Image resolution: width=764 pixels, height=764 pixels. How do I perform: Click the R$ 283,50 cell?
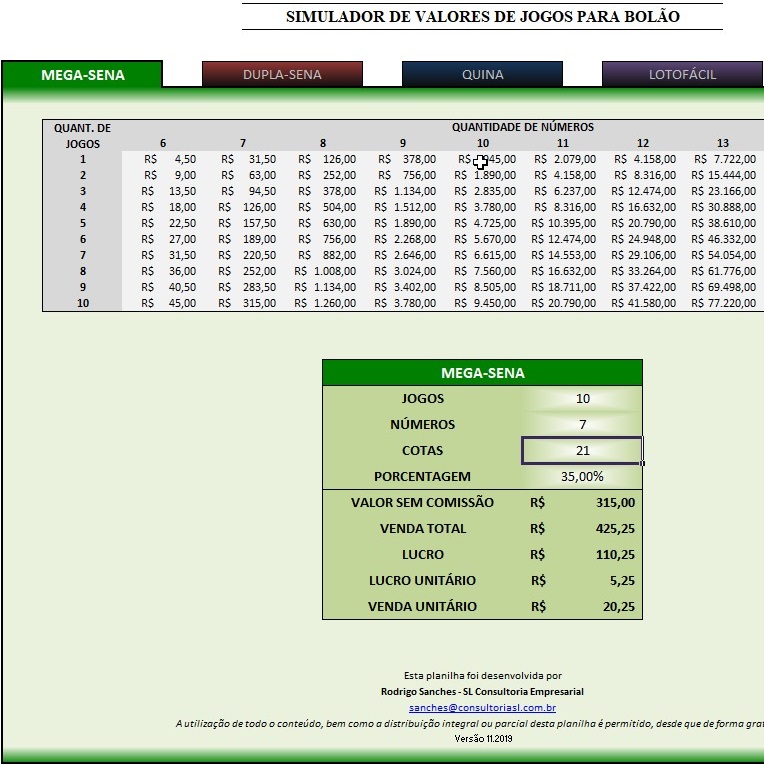[x=242, y=287]
